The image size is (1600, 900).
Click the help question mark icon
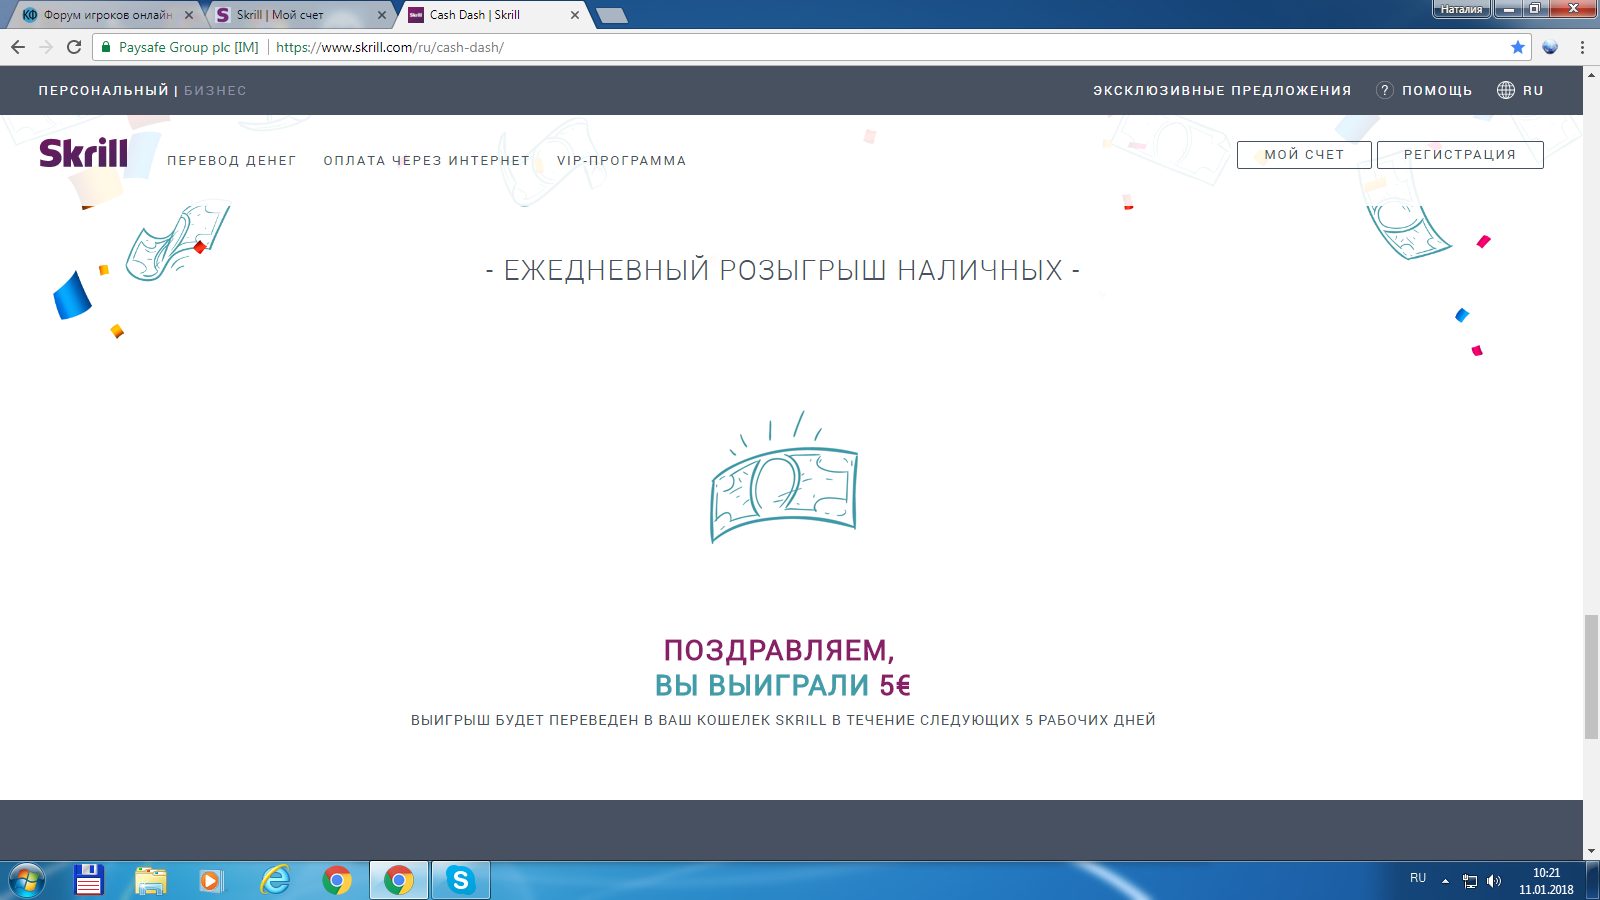[1385, 90]
